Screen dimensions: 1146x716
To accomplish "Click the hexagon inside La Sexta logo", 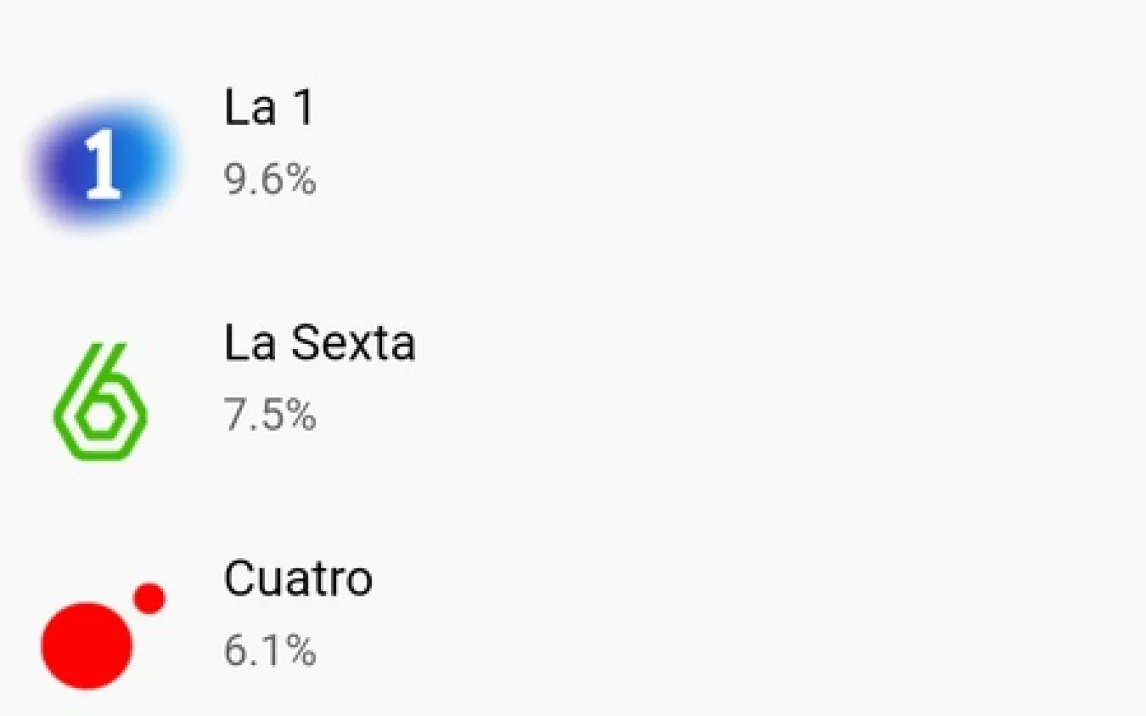I will 100,420.
